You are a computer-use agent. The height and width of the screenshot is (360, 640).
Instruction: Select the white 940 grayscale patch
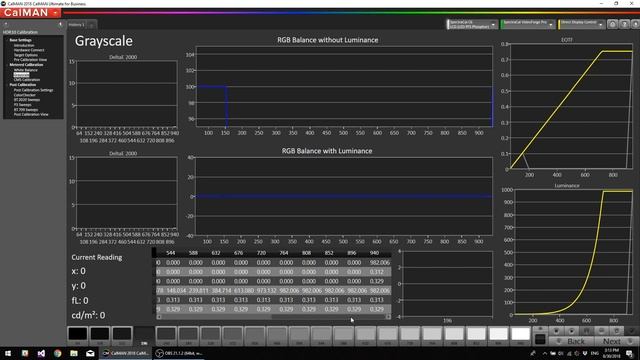click(520, 336)
